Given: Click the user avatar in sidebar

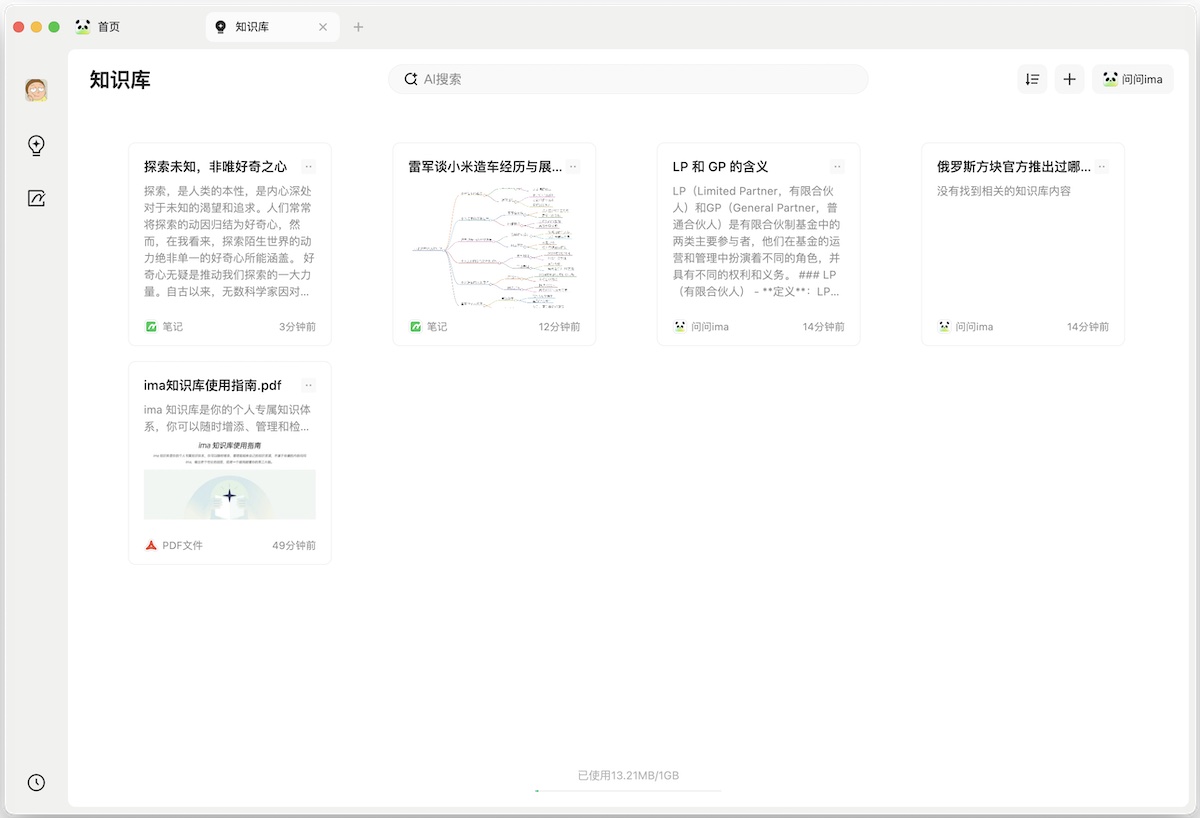Looking at the screenshot, I should point(36,90).
